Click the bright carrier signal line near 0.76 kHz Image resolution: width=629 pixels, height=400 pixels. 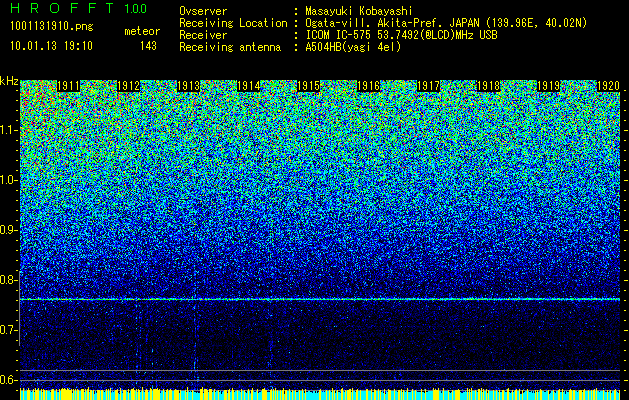[x=320, y=299]
